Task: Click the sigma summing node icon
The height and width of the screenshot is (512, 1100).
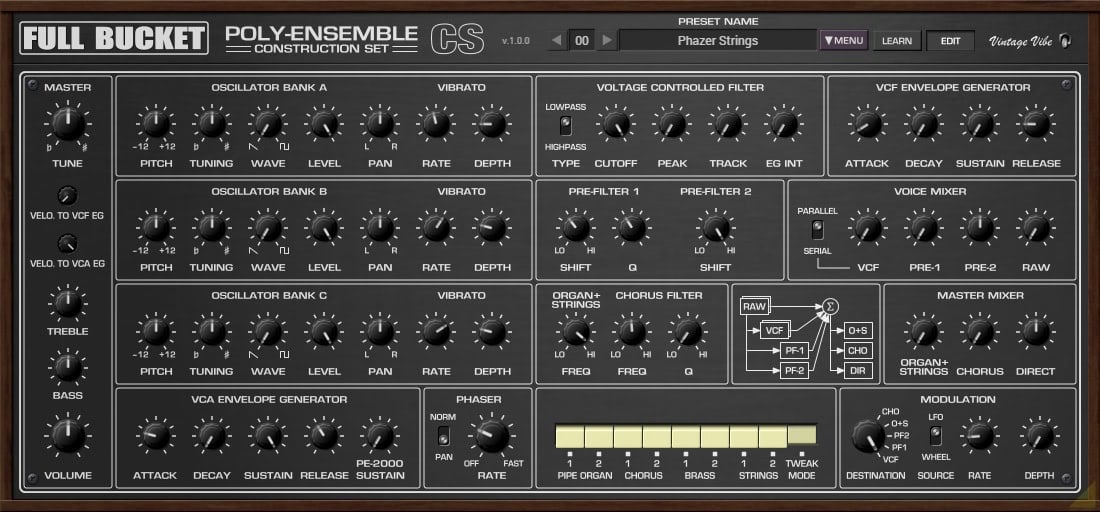Action: click(830, 306)
